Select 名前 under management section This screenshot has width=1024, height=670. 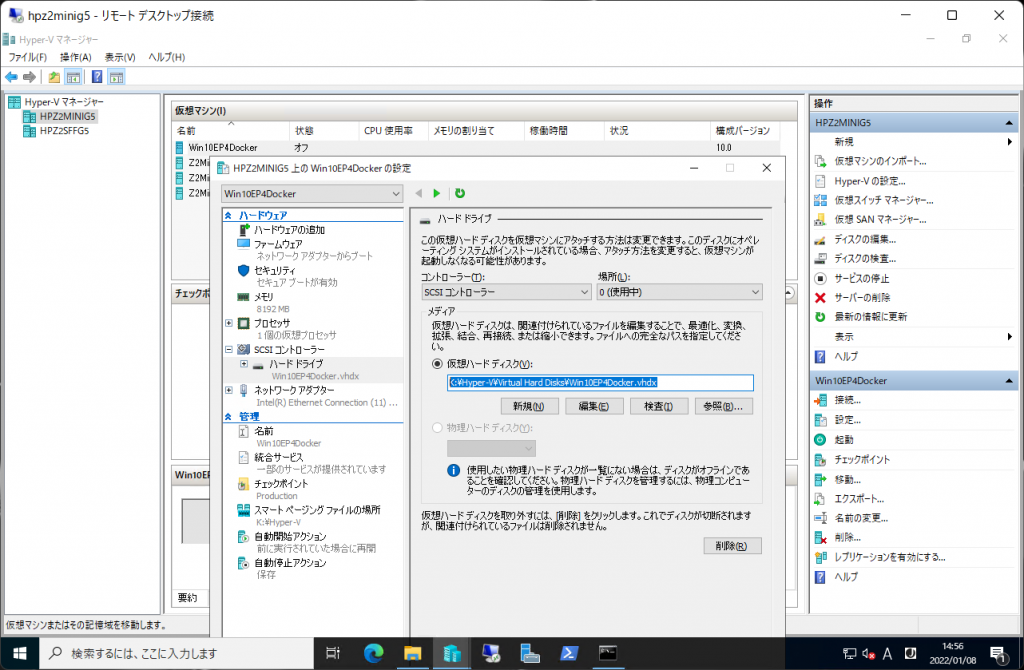[x=263, y=431]
